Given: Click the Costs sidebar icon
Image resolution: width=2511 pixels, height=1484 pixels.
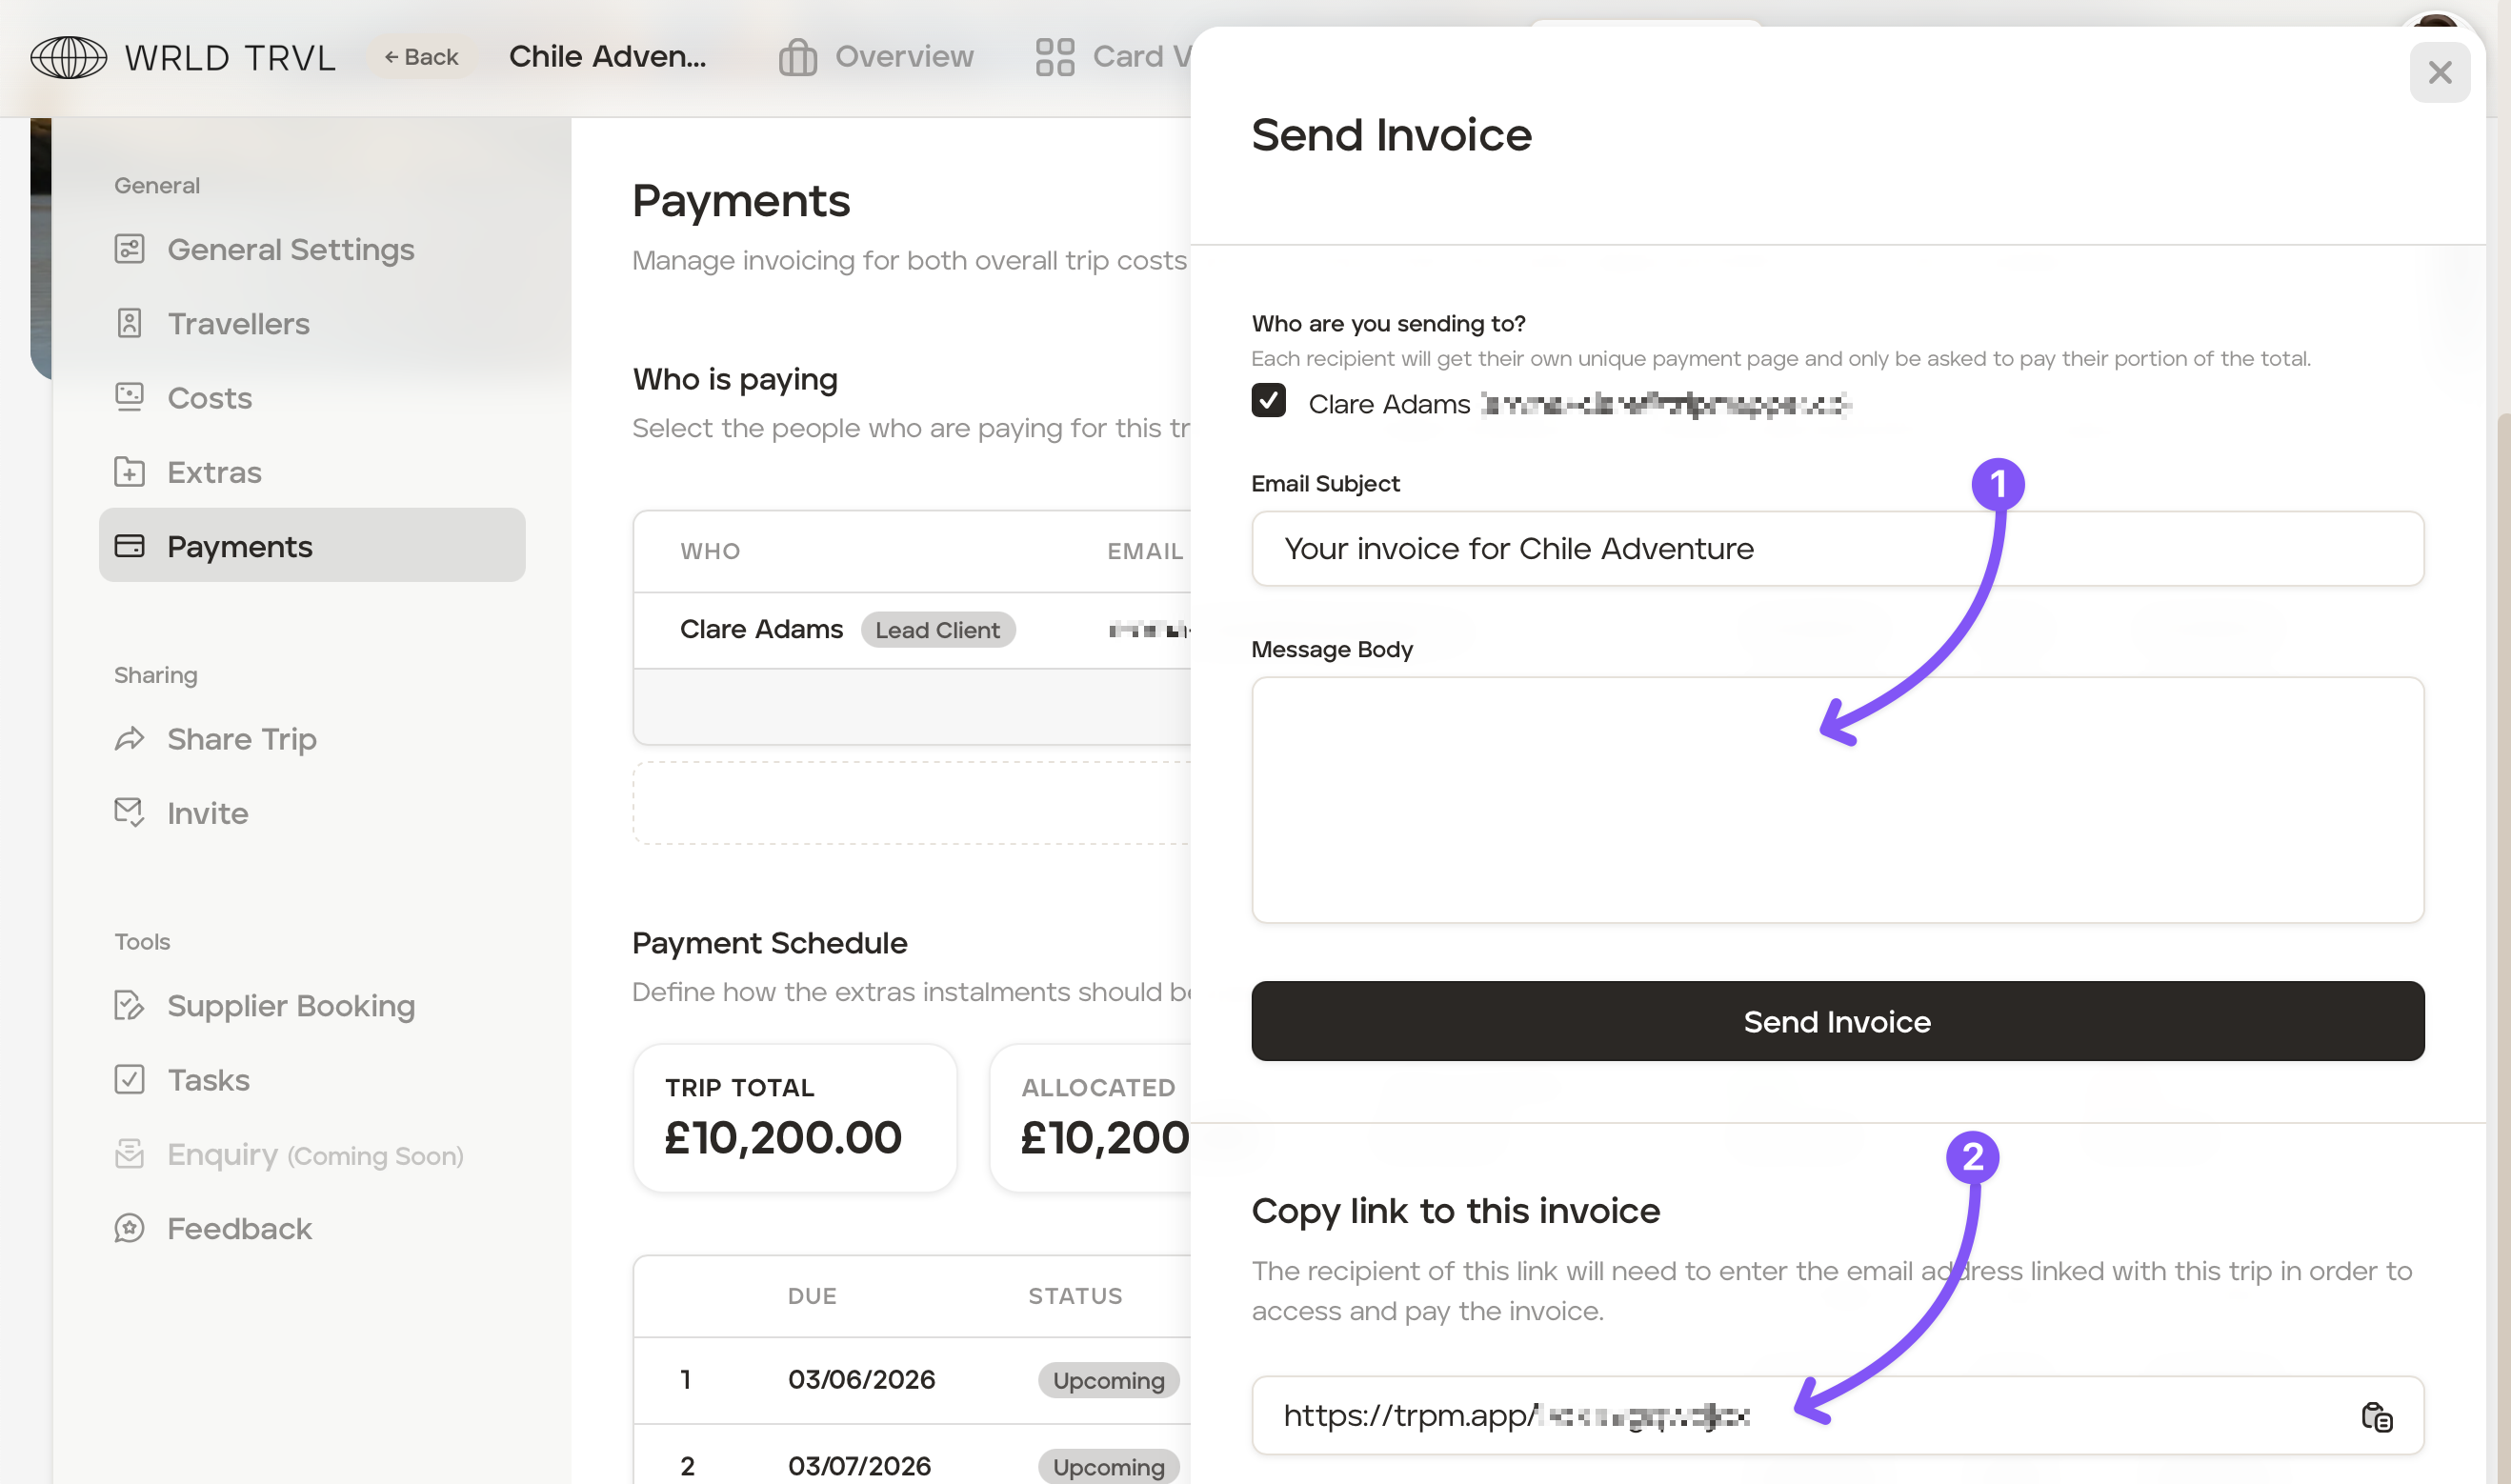Looking at the screenshot, I should pyautogui.click(x=129, y=397).
